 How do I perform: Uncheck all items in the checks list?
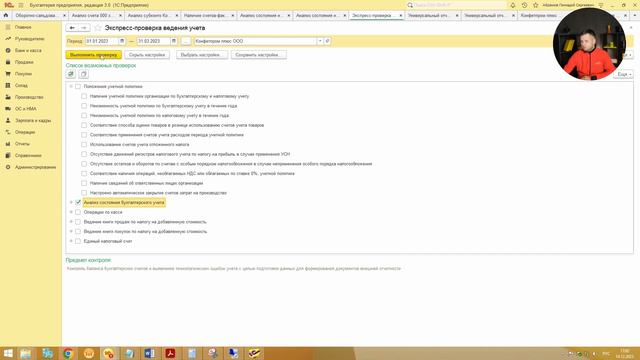83,74
